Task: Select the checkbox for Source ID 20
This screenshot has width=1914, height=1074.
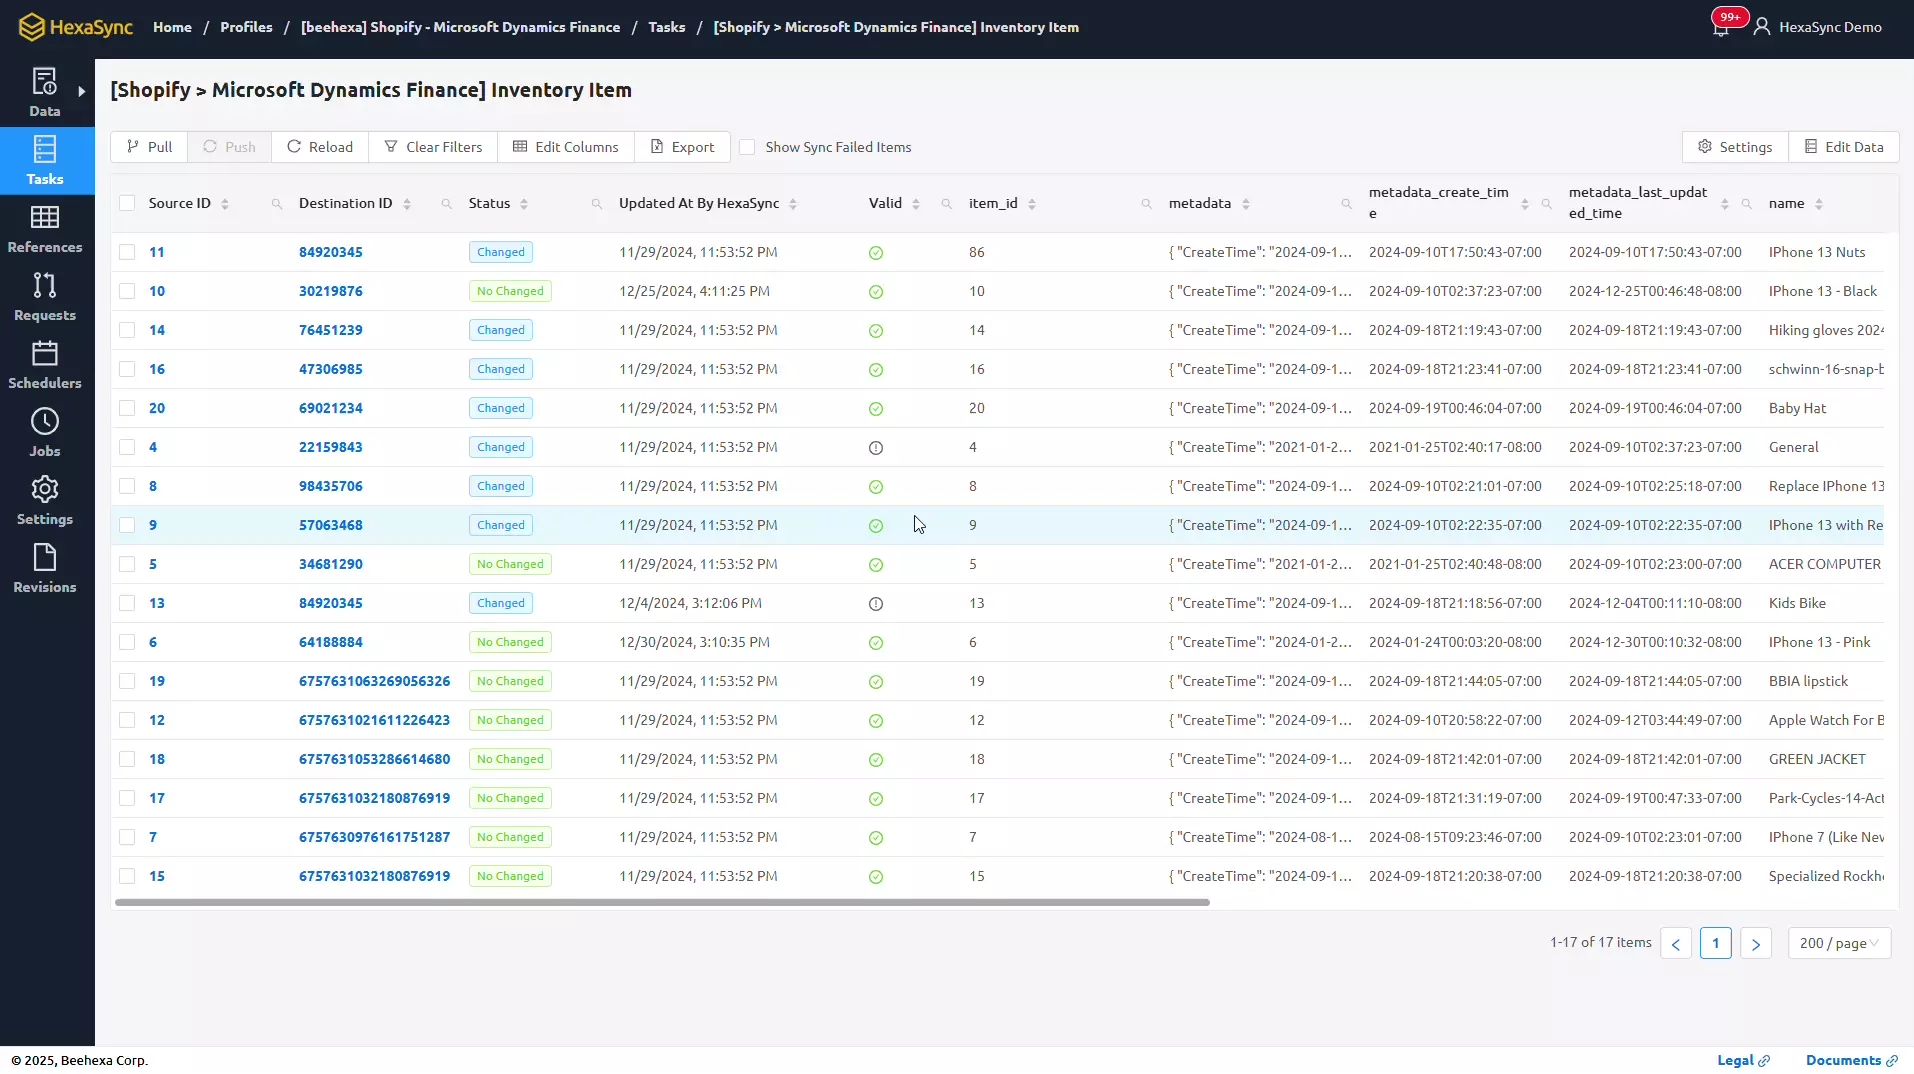Action: pyautogui.click(x=127, y=408)
